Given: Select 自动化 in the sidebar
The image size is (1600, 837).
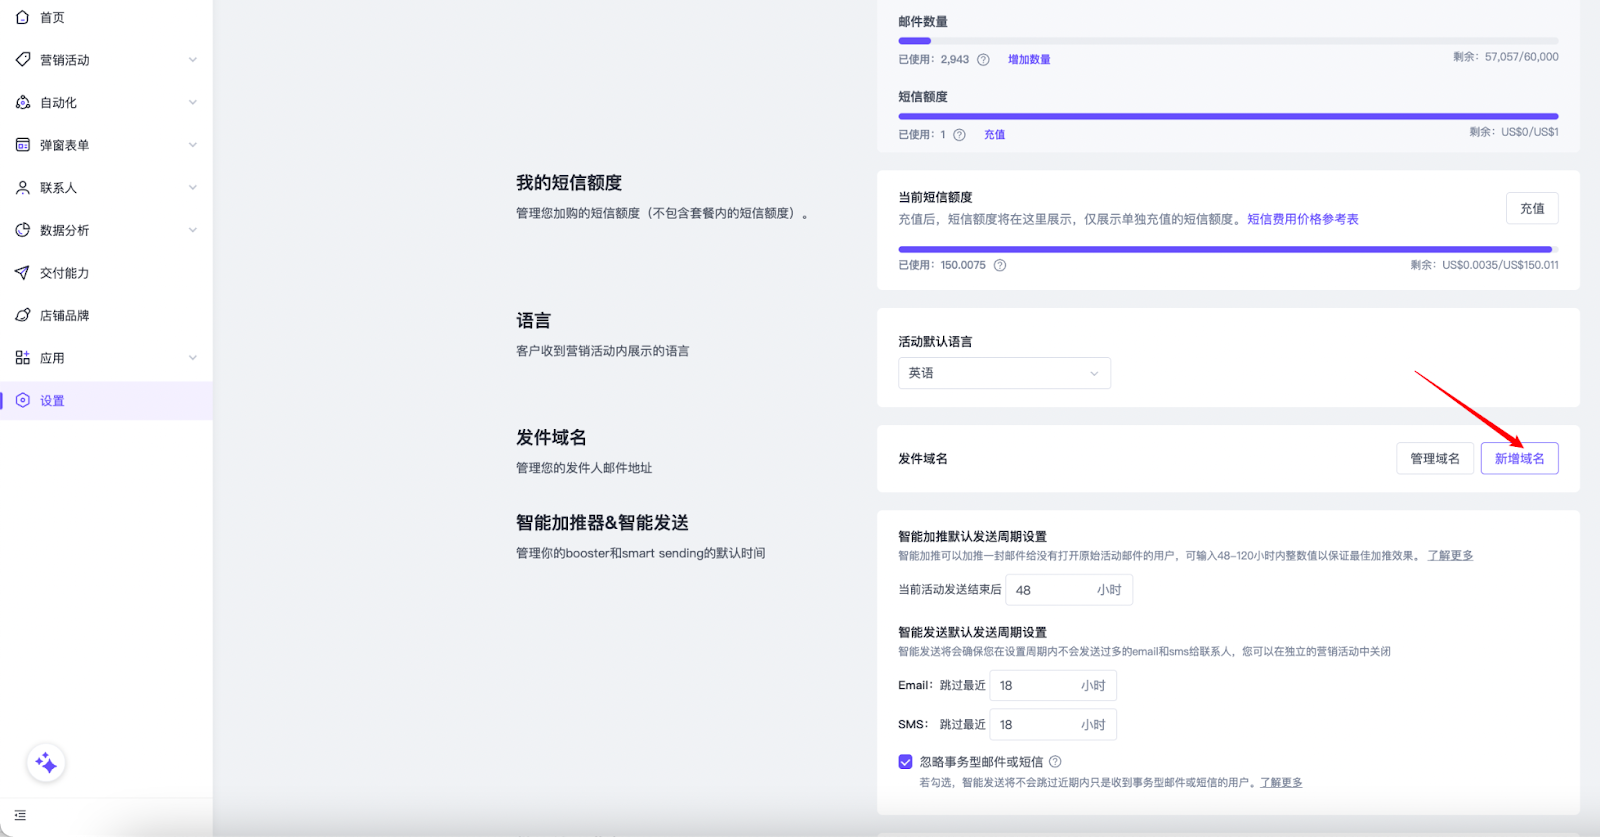Looking at the screenshot, I should [59, 103].
